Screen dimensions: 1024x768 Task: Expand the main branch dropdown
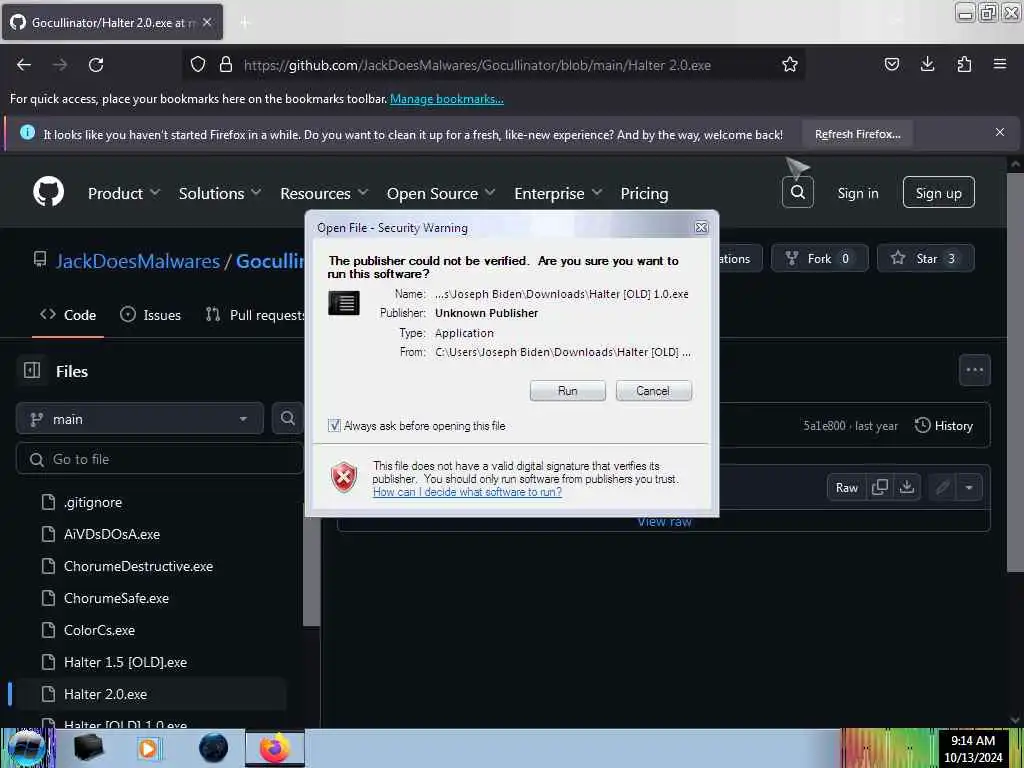[x=140, y=419]
